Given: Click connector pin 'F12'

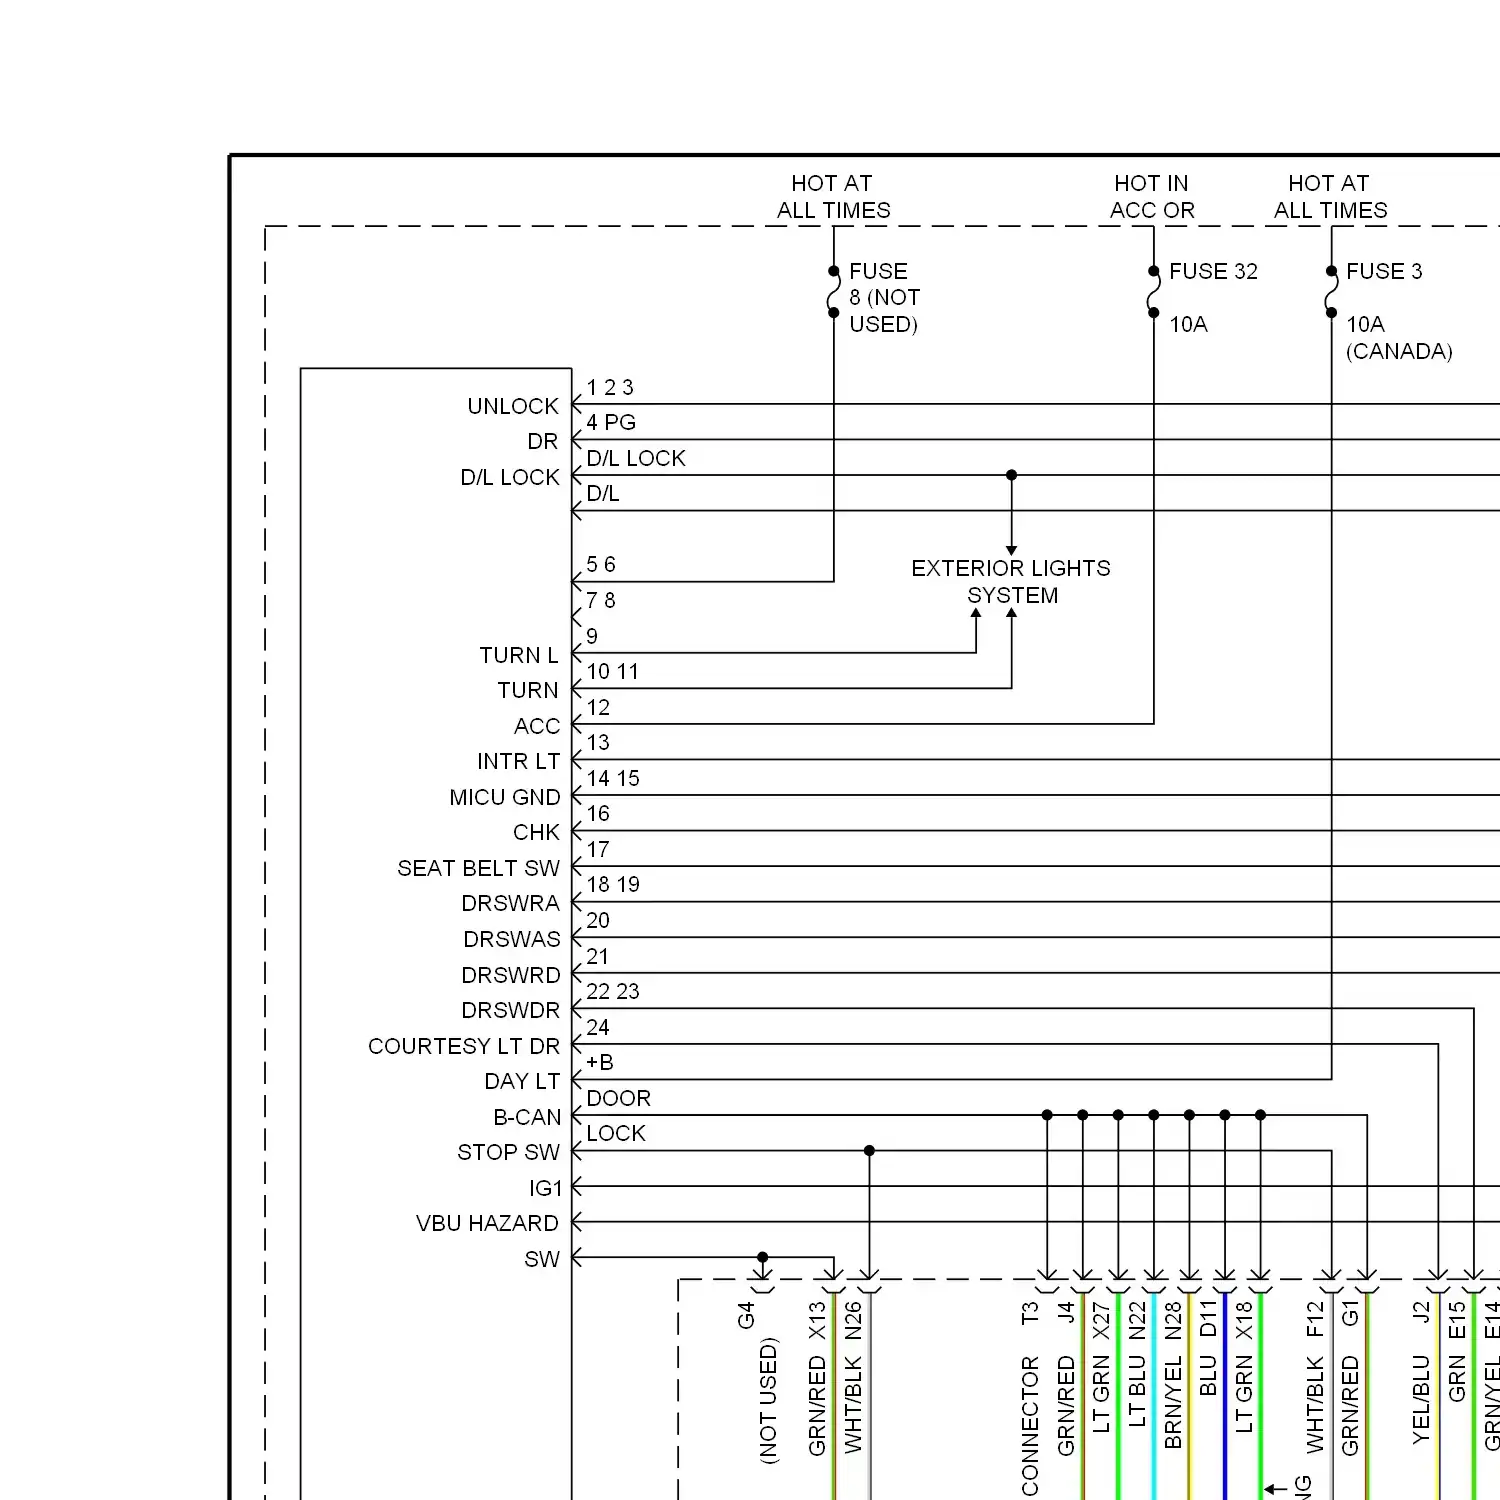Looking at the screenshot, I should point(1315,1319).
